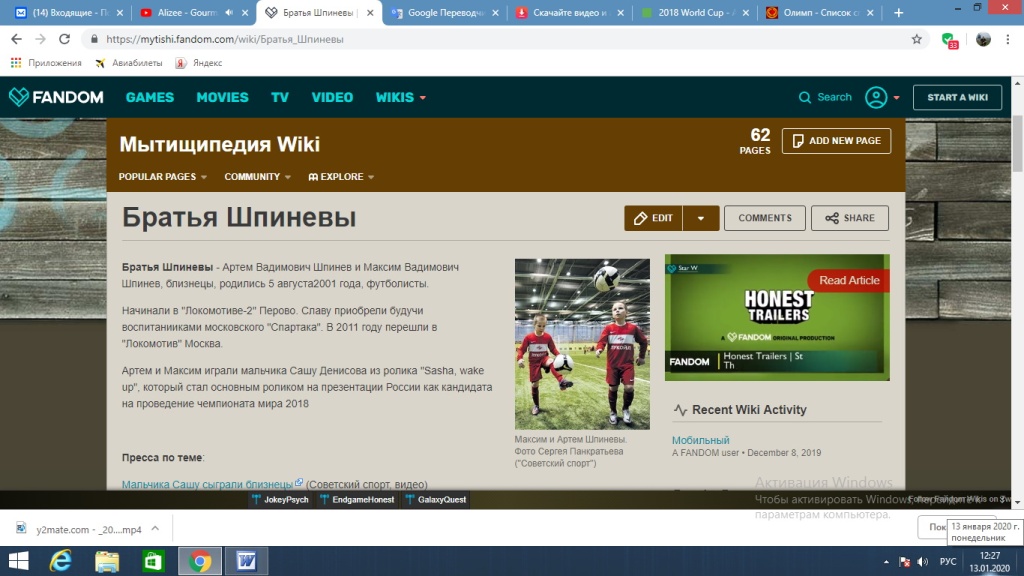The image size is (1024, 576).
Task: Click the Chrome forward arrow
Action: (40, 39)
